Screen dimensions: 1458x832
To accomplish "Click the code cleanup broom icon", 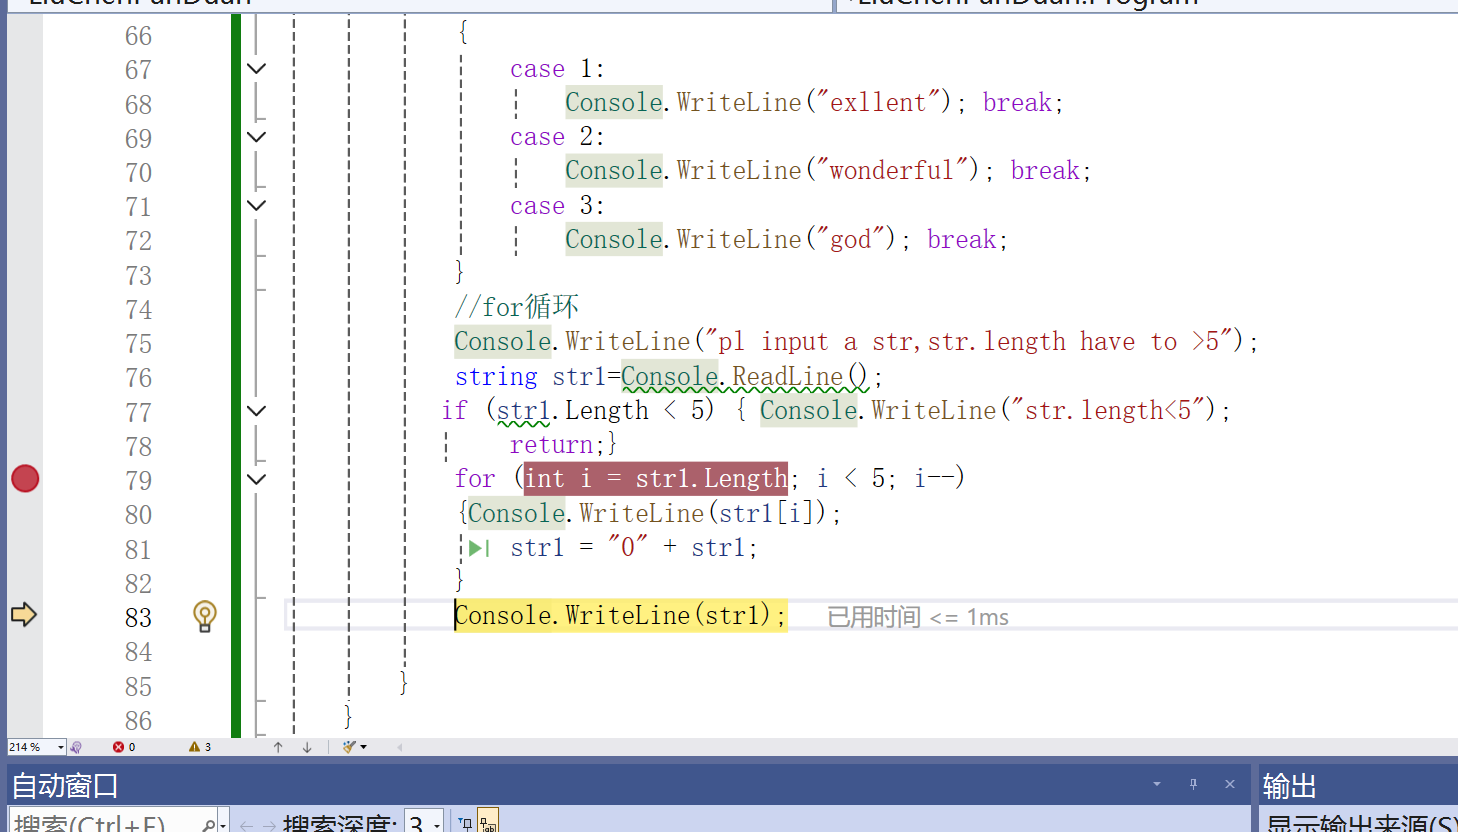I will tap(349, 747).
